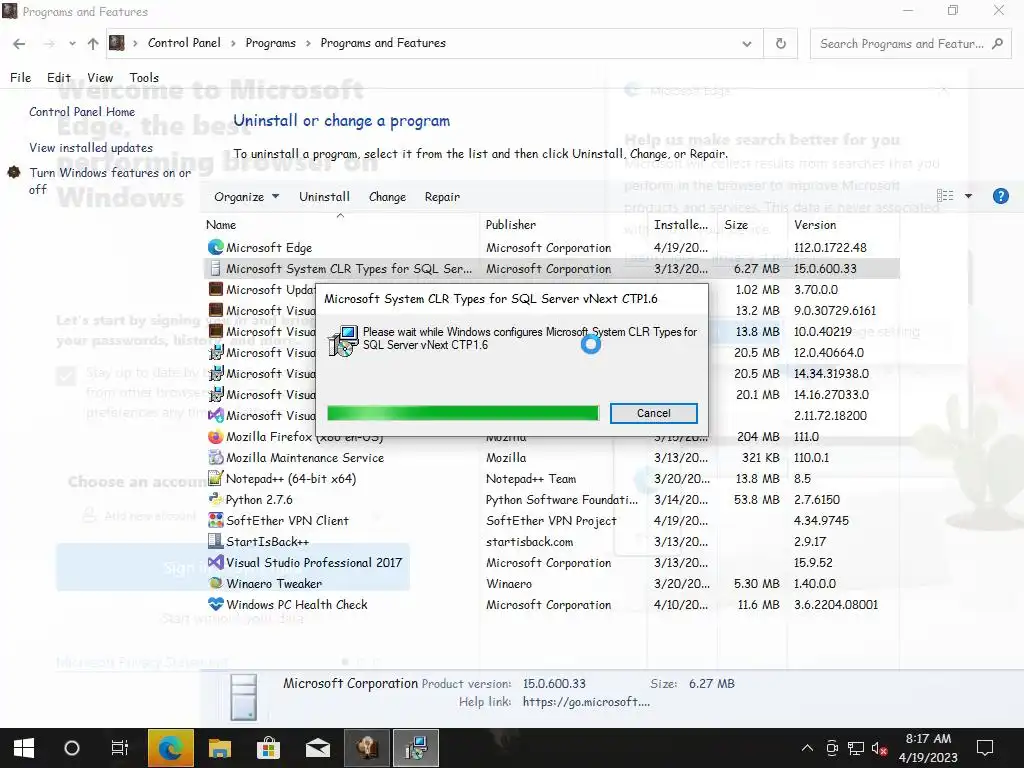Click the Microsoft Update program icon

tap(216, 289)
